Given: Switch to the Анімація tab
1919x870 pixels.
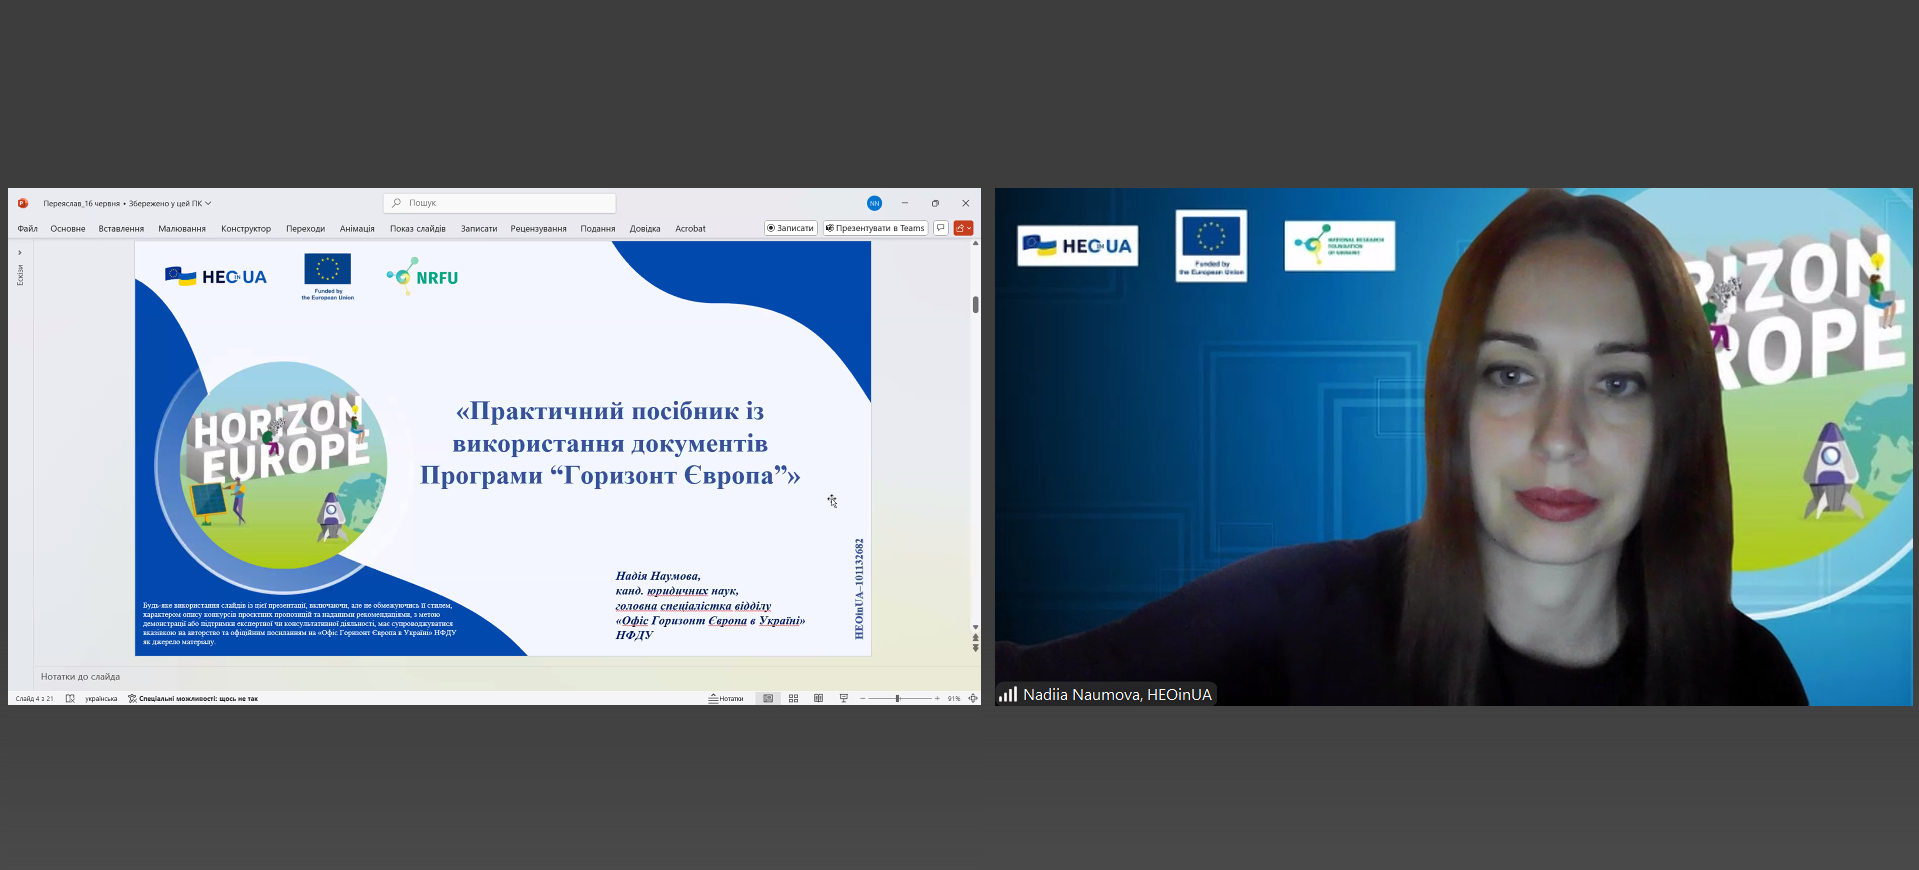Looking at the screenshot, I should click(x=357, y=229).
